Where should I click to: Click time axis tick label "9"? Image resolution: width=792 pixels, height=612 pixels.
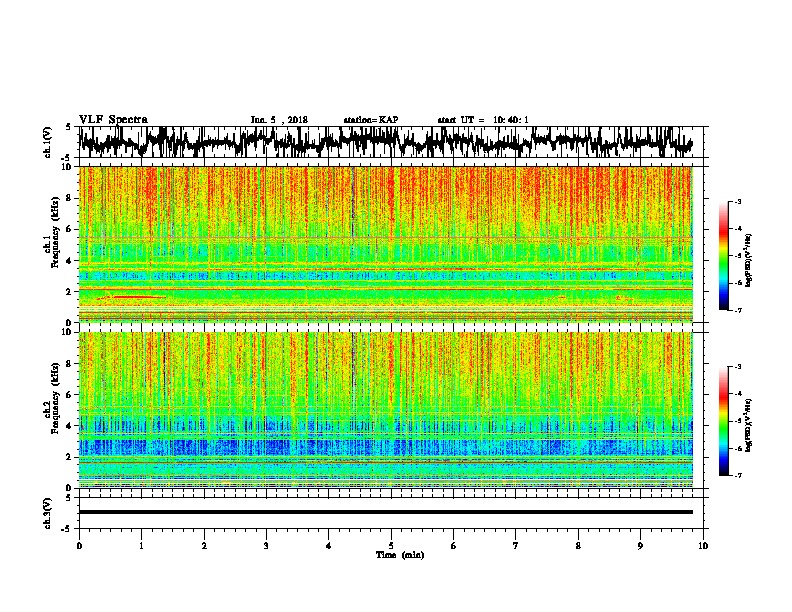tap(640, 546)
